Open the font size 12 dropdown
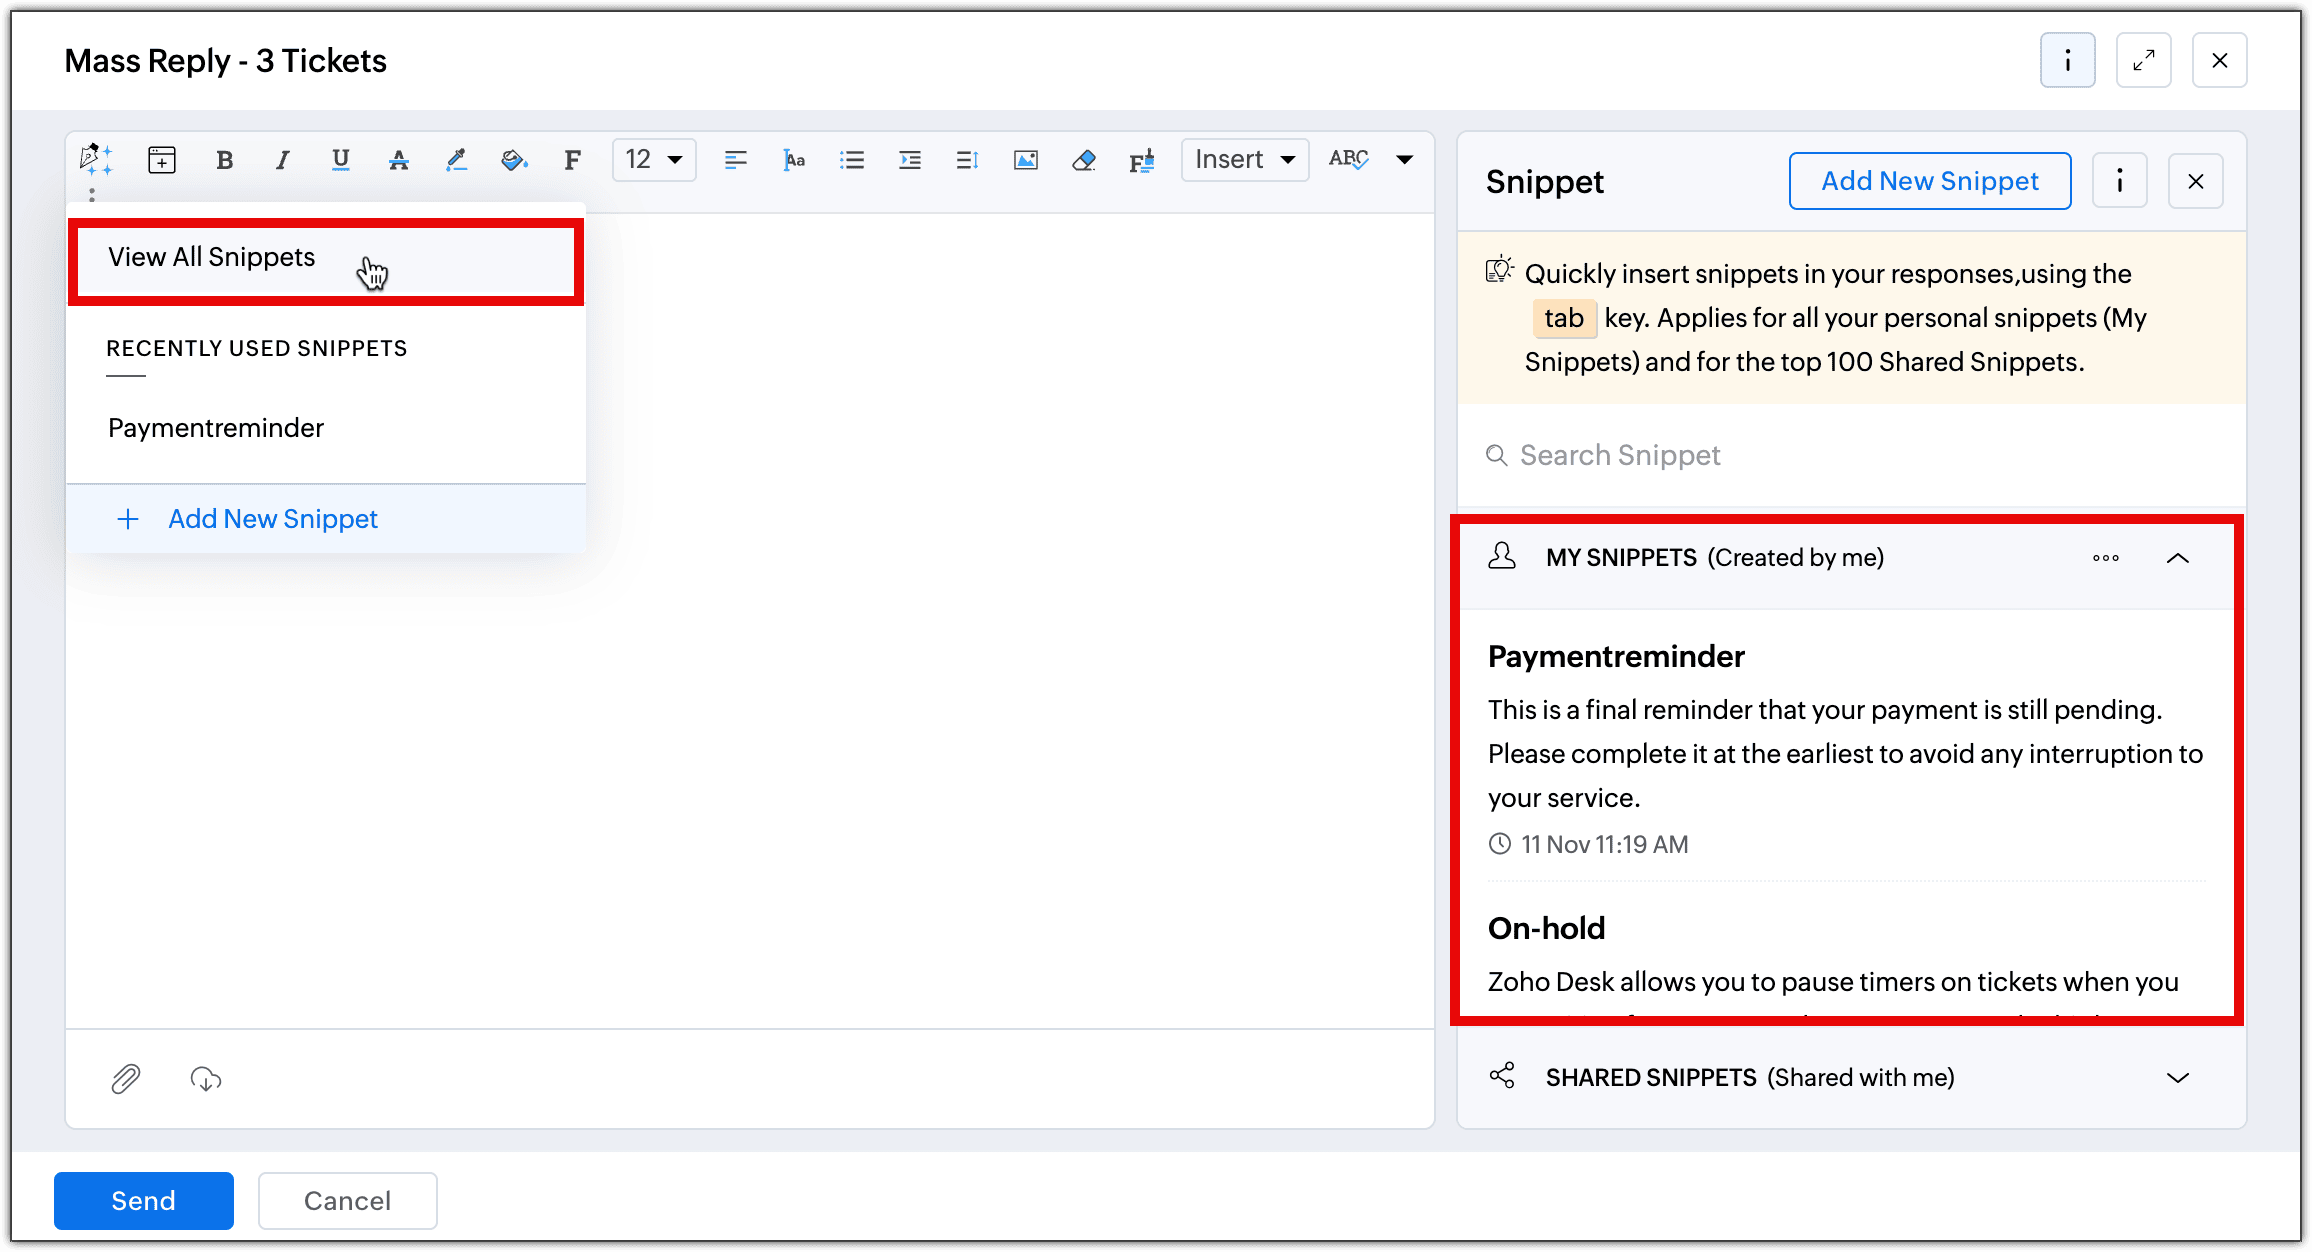The image size is (2312, 1252). (x=654, y=160)
